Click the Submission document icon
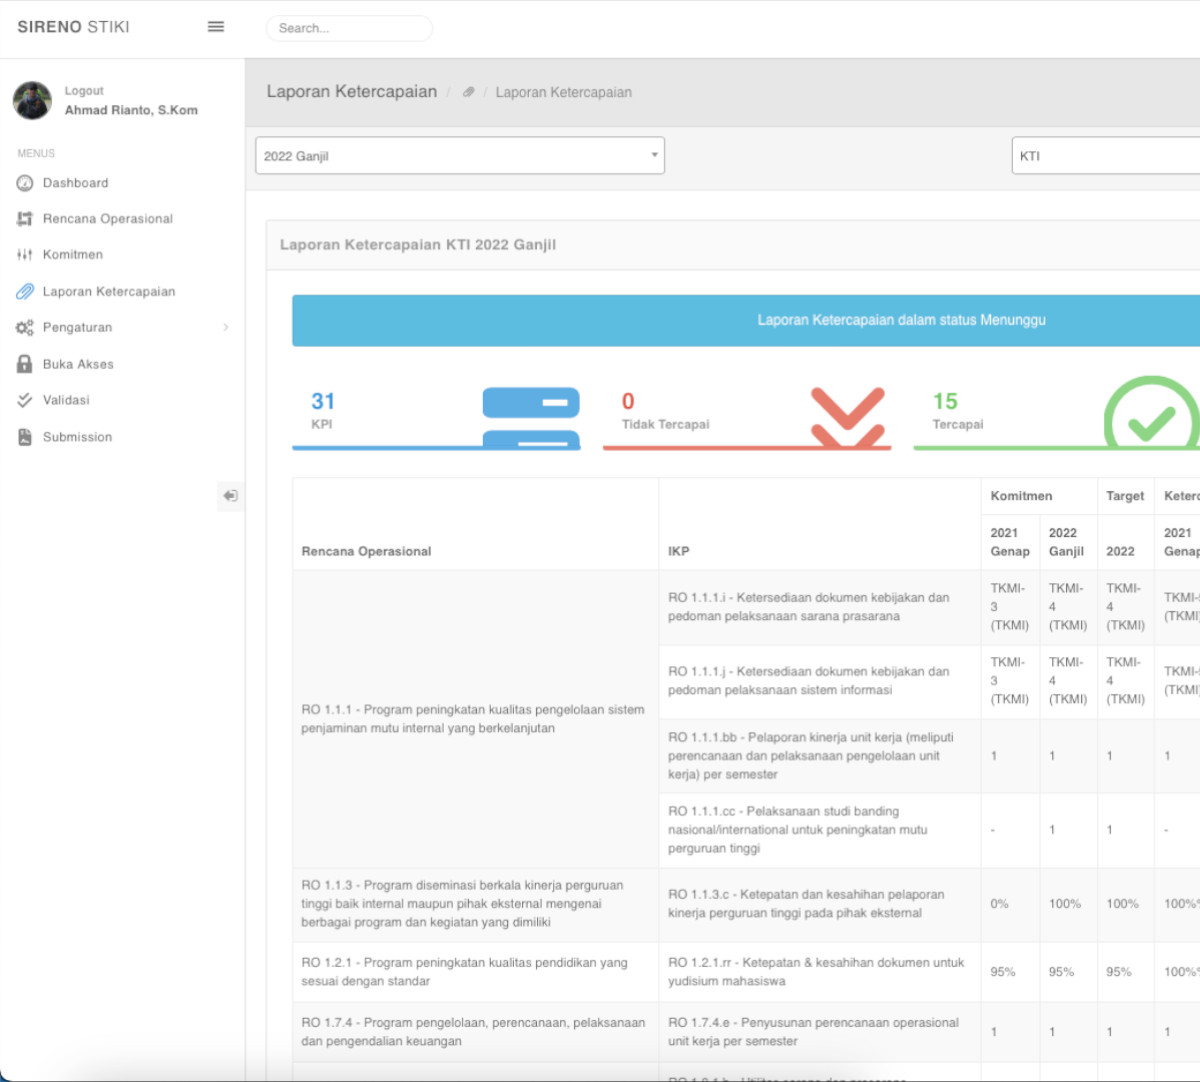The width and height of the screenshot is (1200, 1082). coord(25,437)
